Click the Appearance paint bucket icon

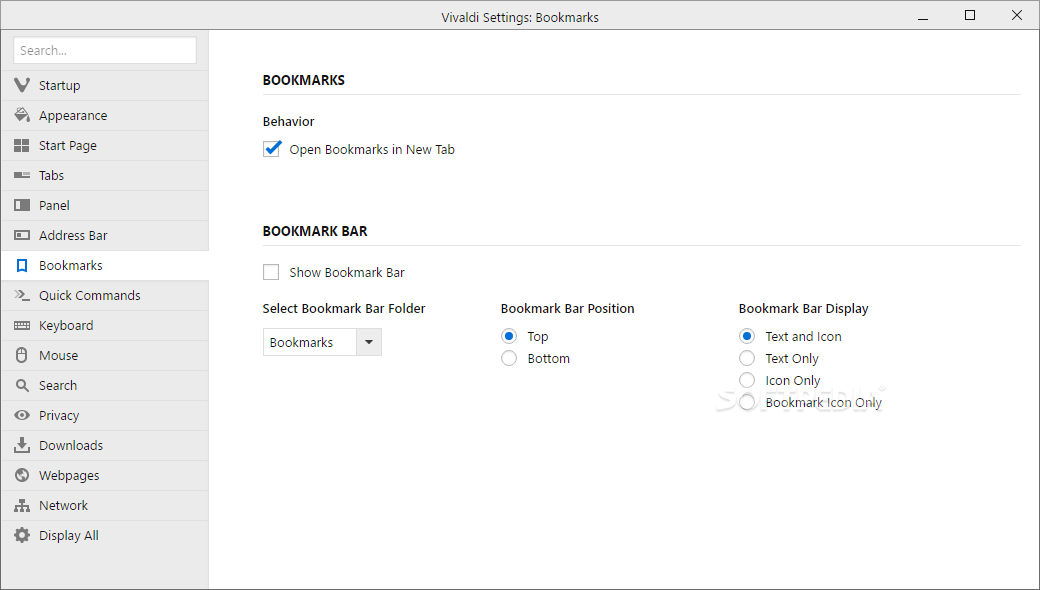point(22,115)
